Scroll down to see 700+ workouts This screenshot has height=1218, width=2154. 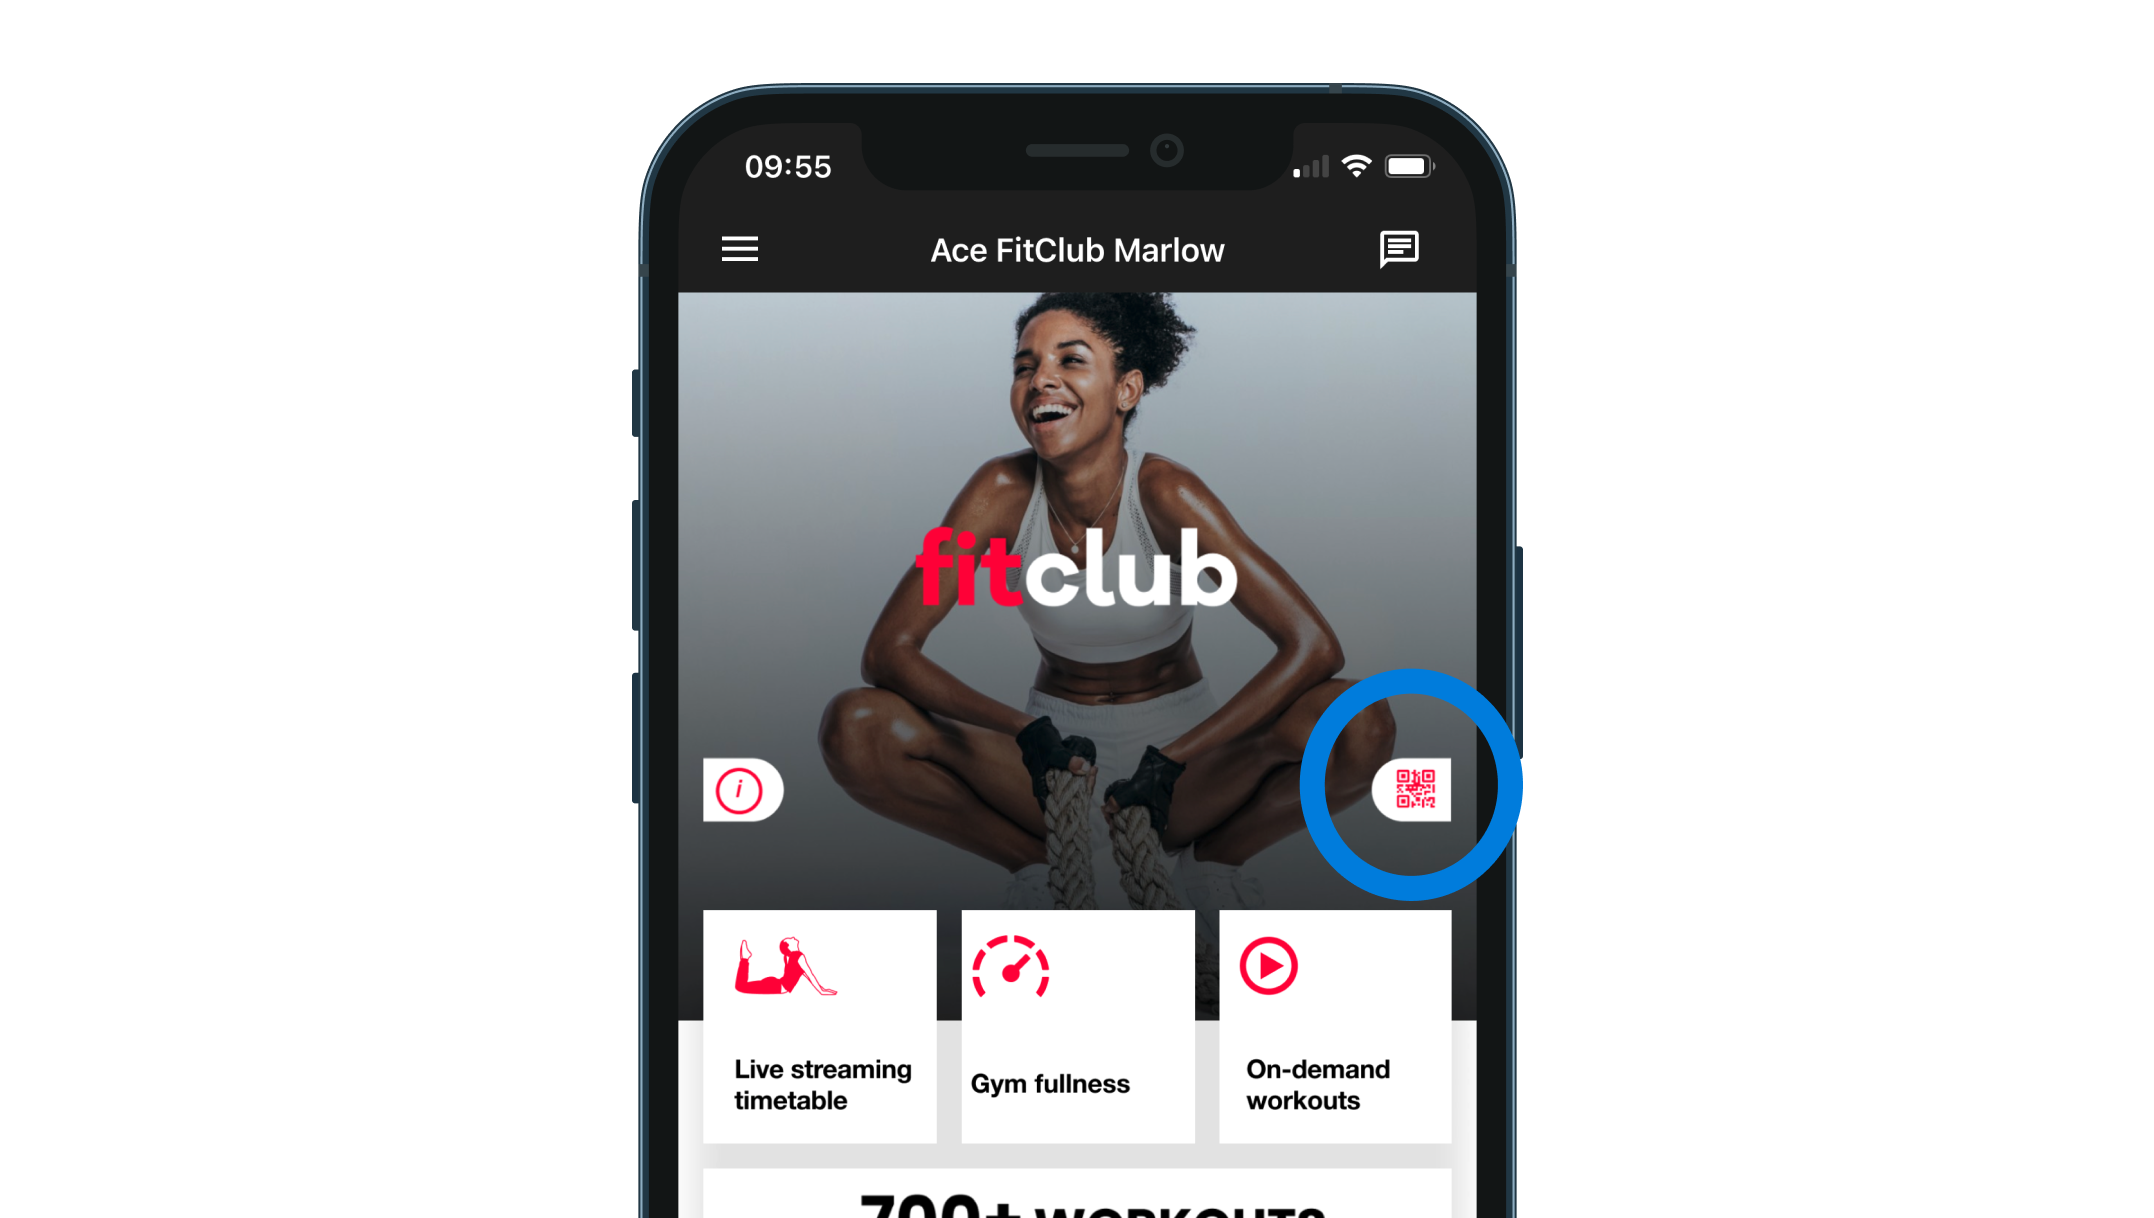(x=1076, y=1199)
